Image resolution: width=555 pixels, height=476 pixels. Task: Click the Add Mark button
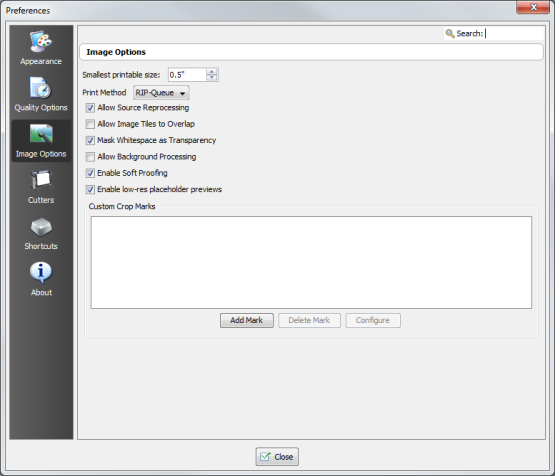[247, 320]
